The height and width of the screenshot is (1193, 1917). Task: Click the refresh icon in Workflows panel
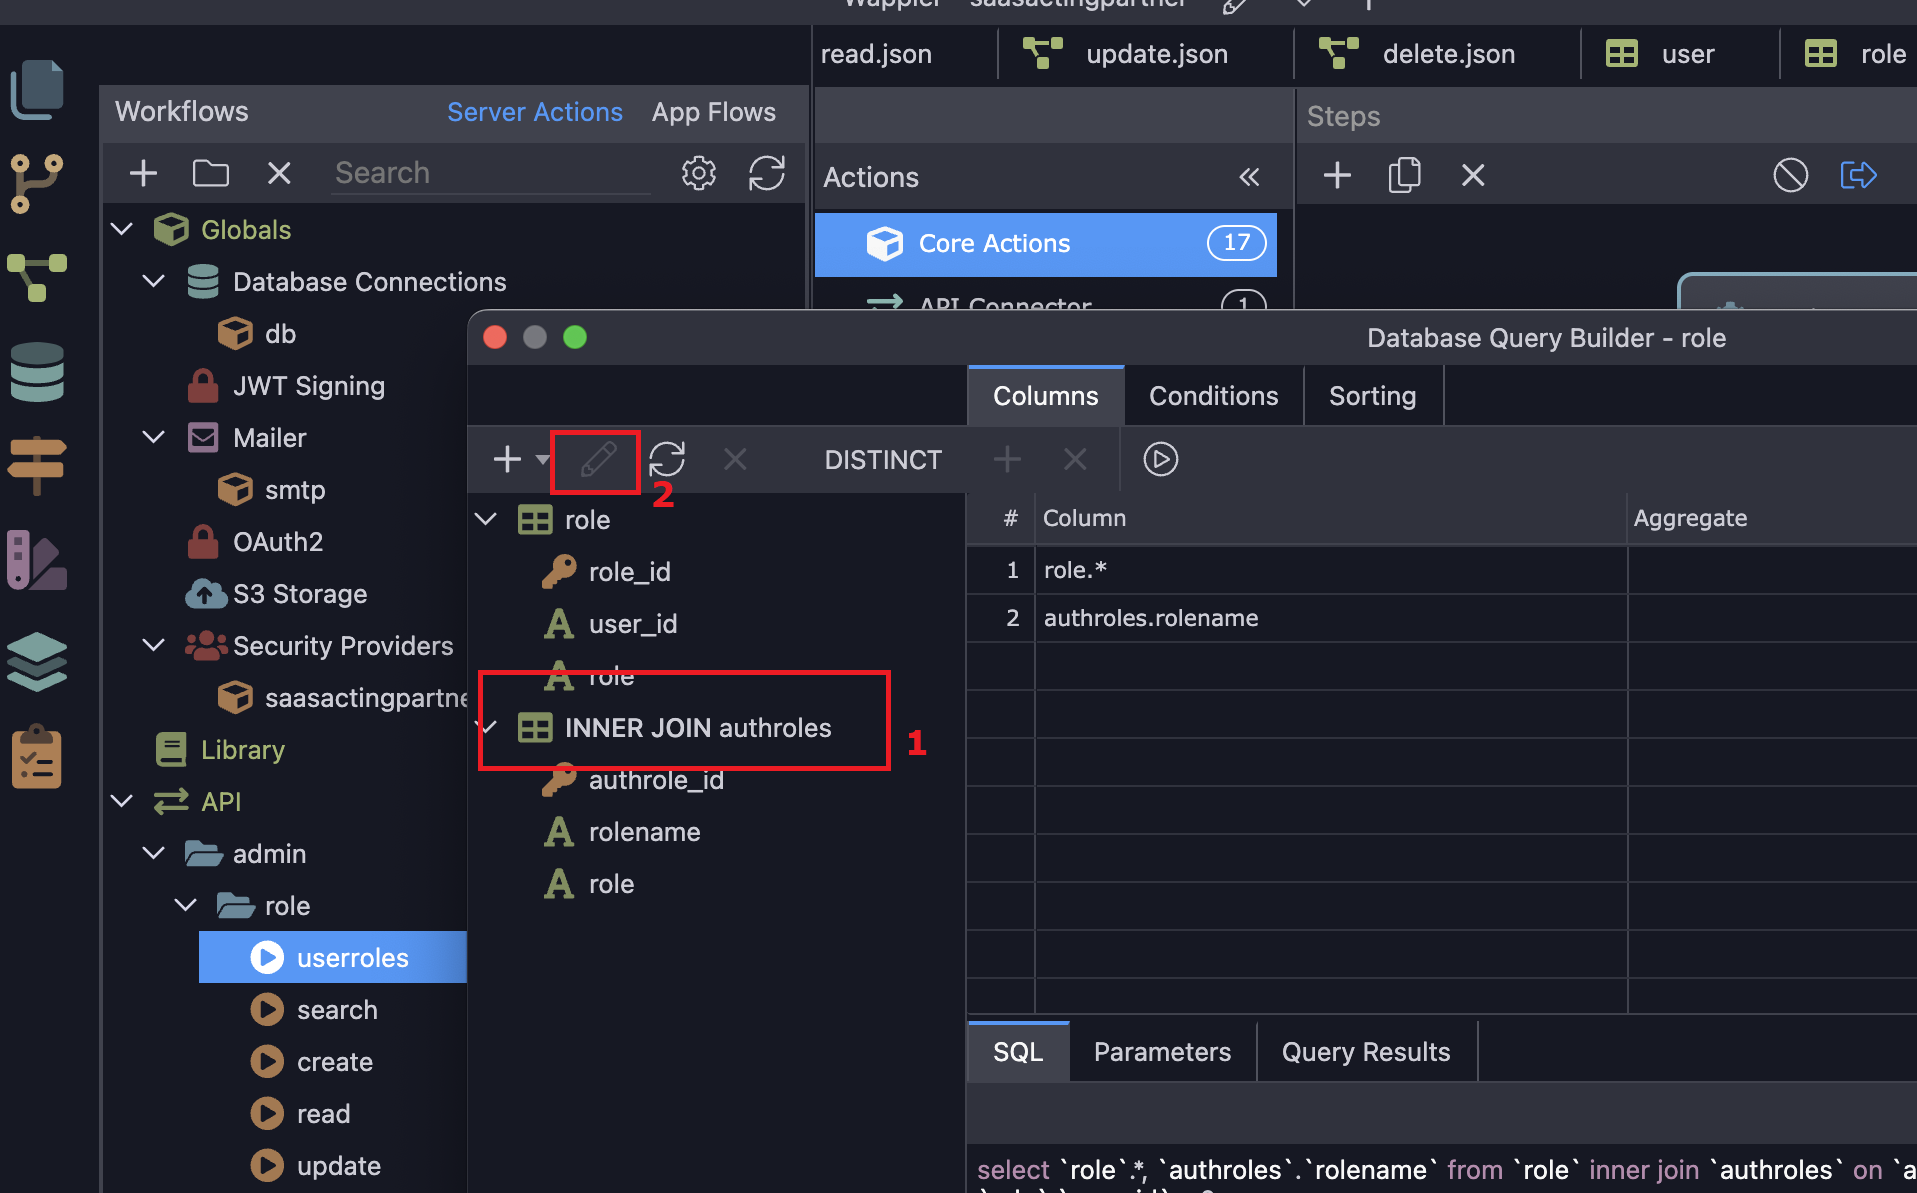tap(767, 173)
